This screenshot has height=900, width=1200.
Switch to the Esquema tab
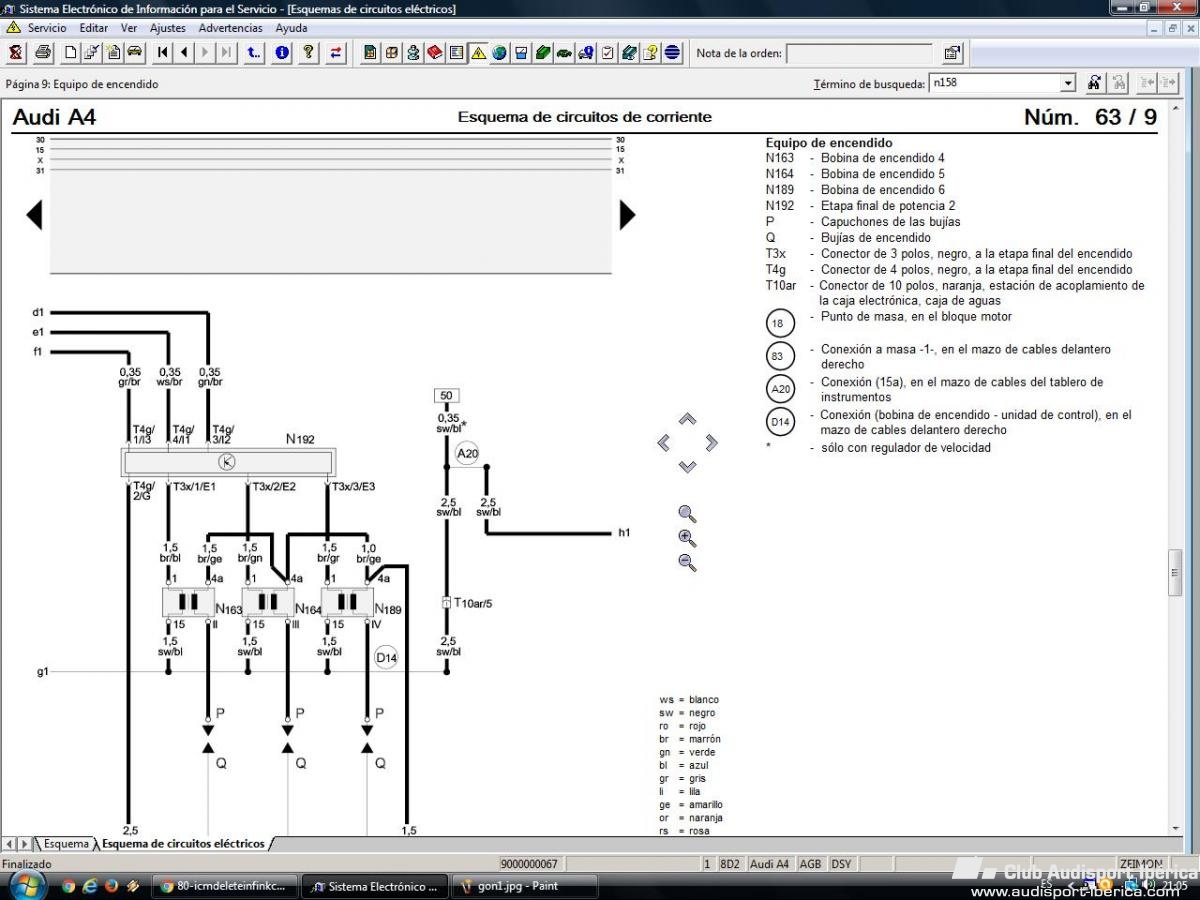(64, 844)
